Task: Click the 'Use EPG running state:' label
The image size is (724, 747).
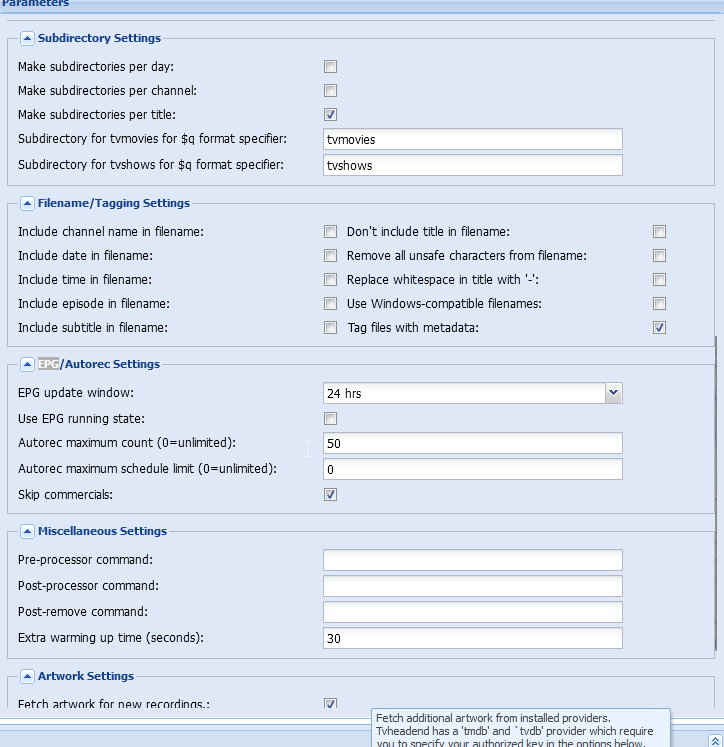Action: (81, 419)
